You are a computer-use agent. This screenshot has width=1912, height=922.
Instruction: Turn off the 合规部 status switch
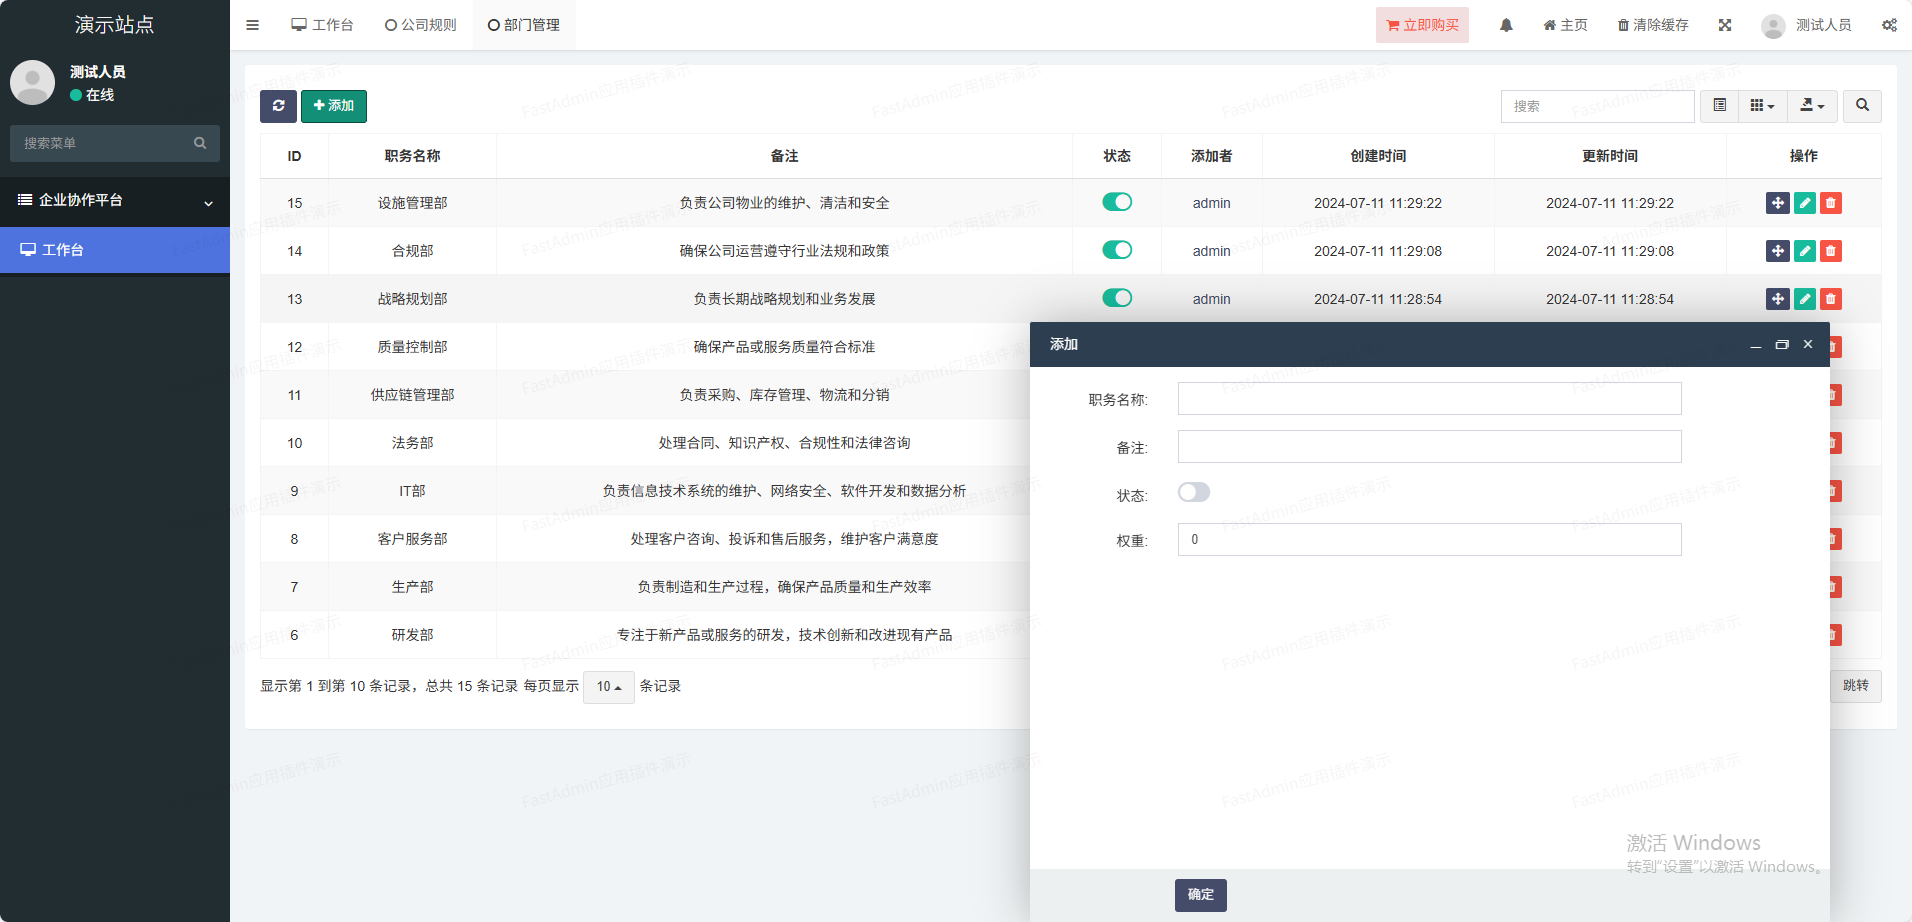(1116, 250)
